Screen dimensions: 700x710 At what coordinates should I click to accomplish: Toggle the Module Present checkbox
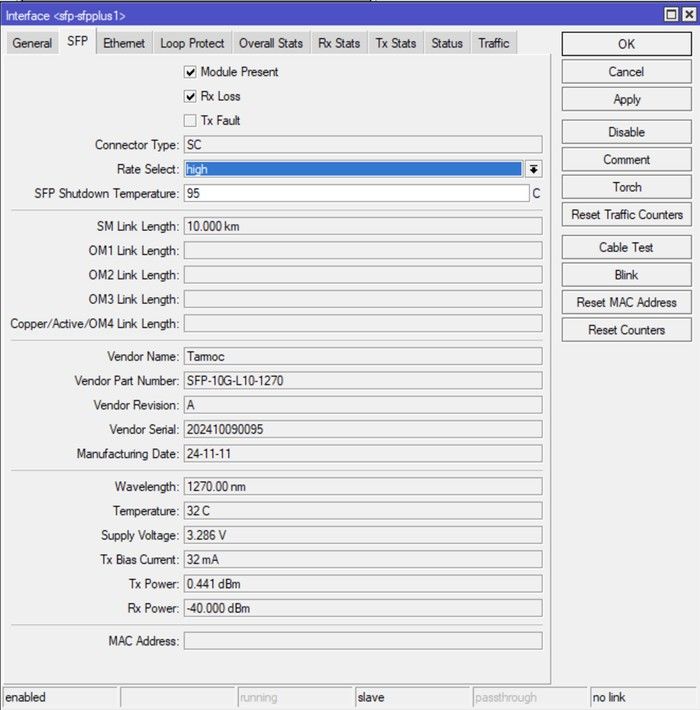click(190, 72)
